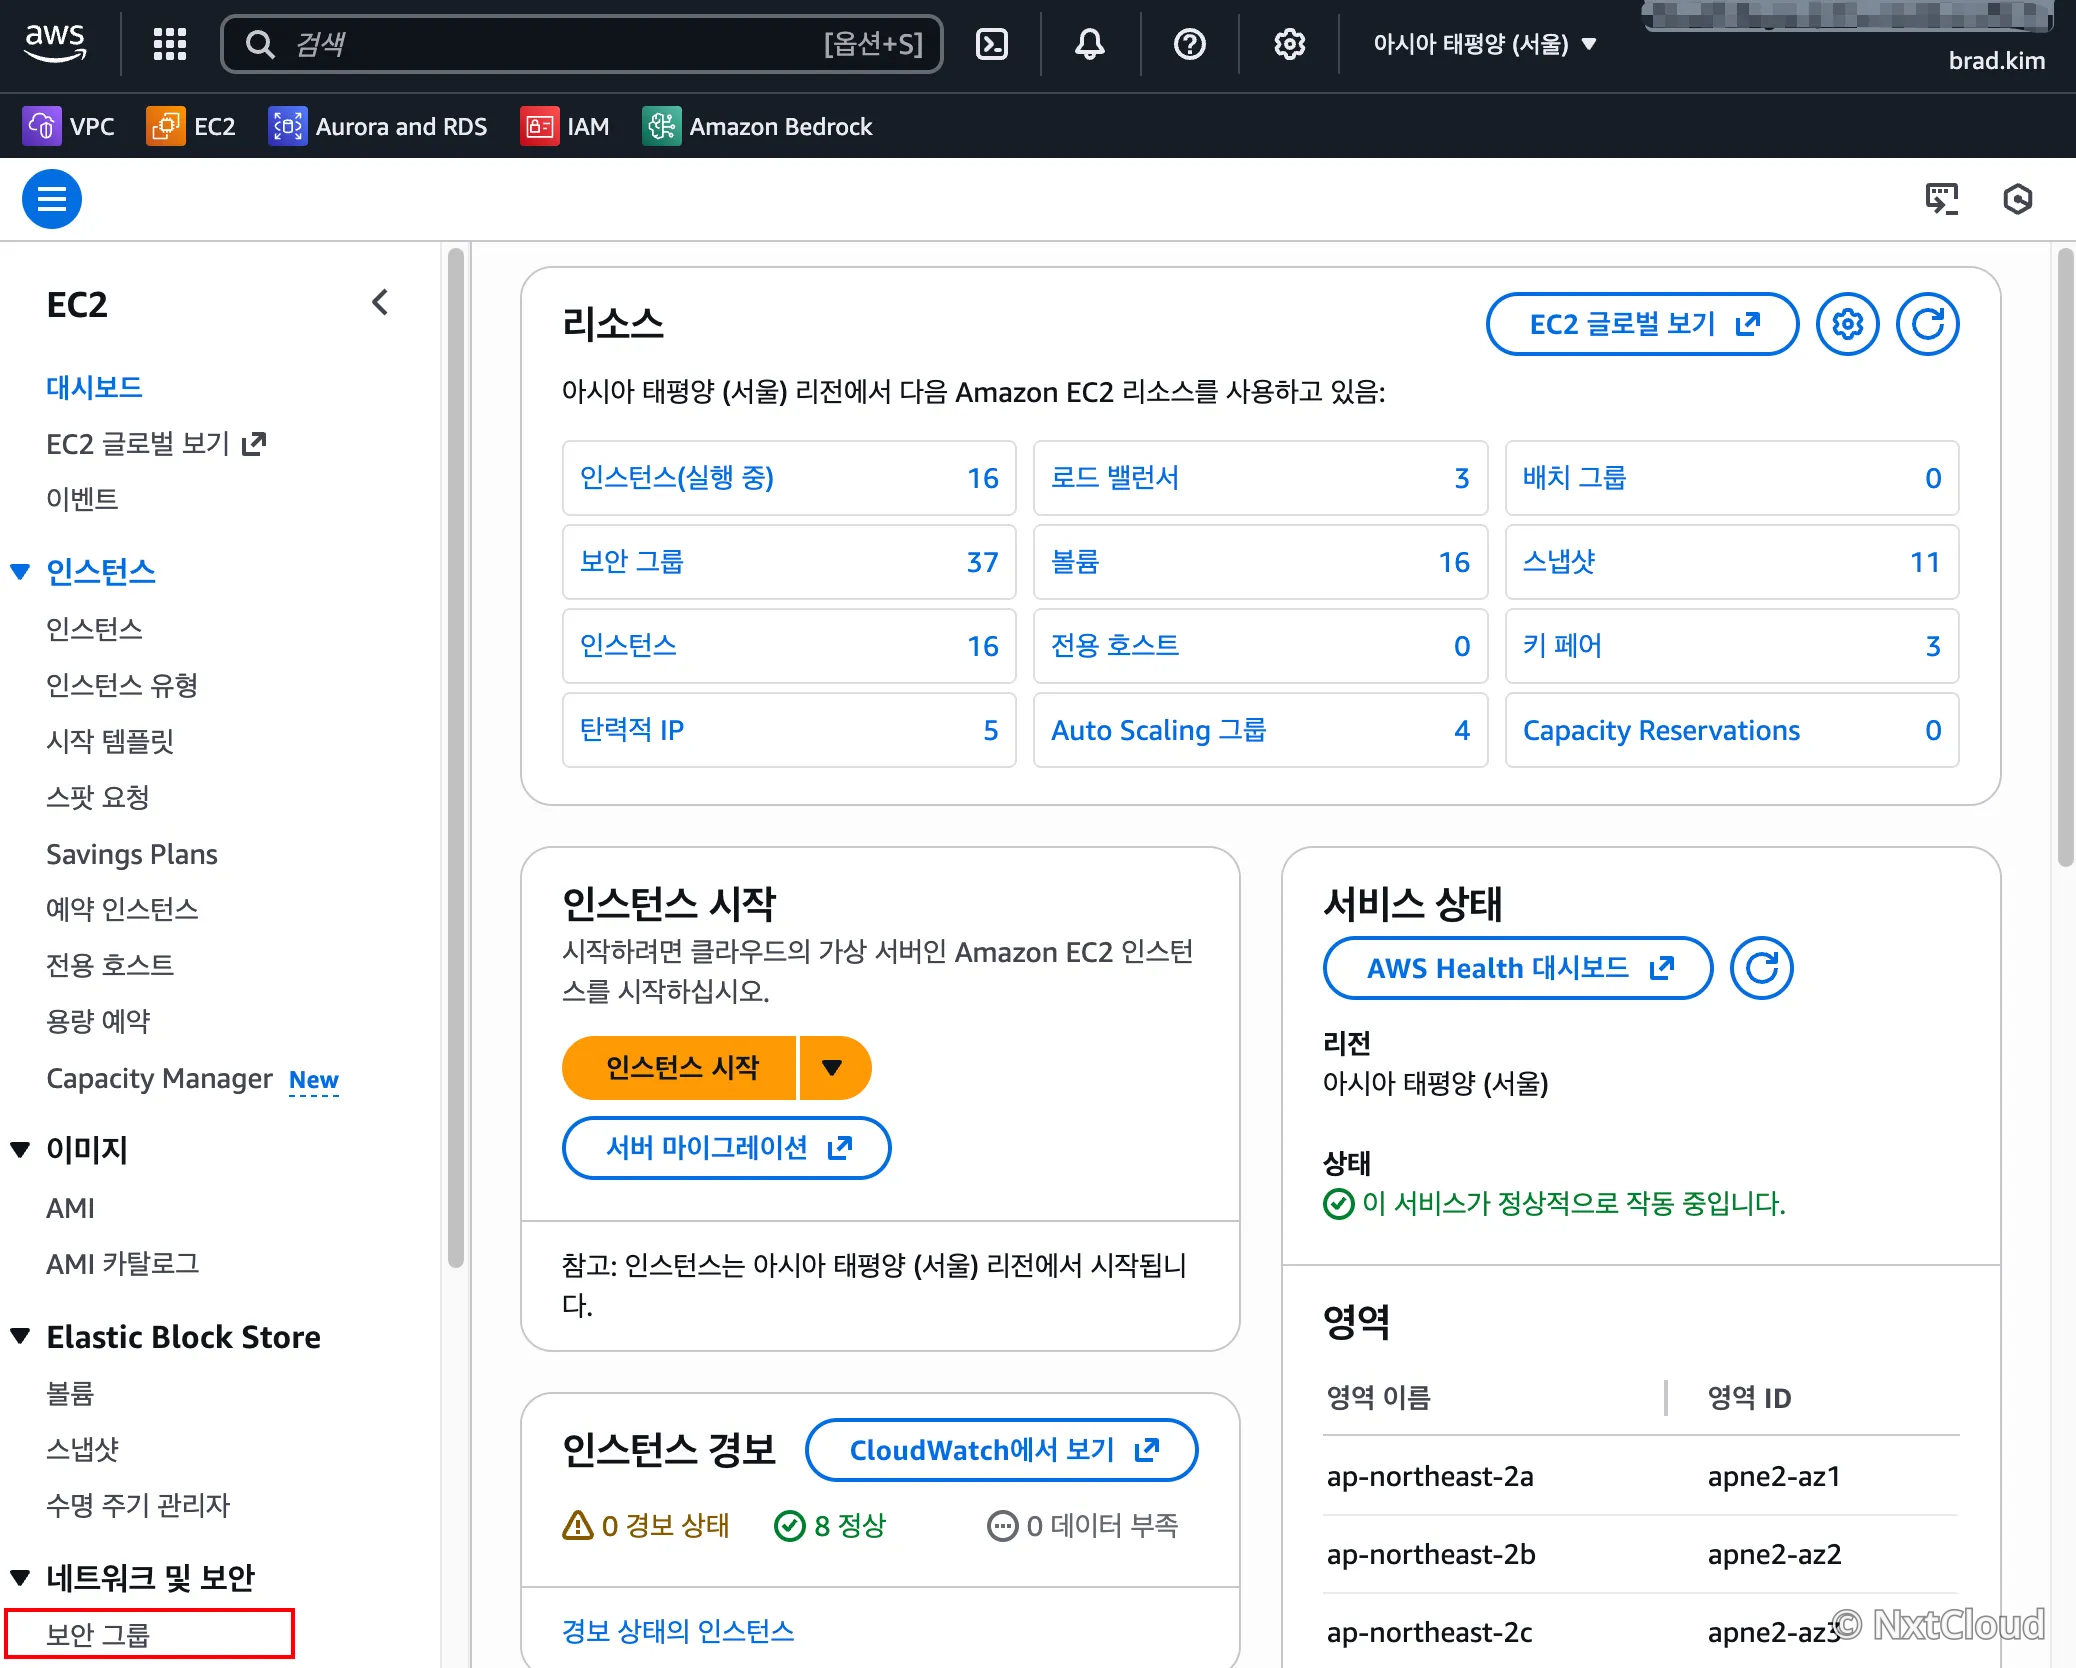The height and width of the screenshot is (1668, 2076).
Task: Open Savings Plans in the sidebar
Action: [x=132, y=854]
